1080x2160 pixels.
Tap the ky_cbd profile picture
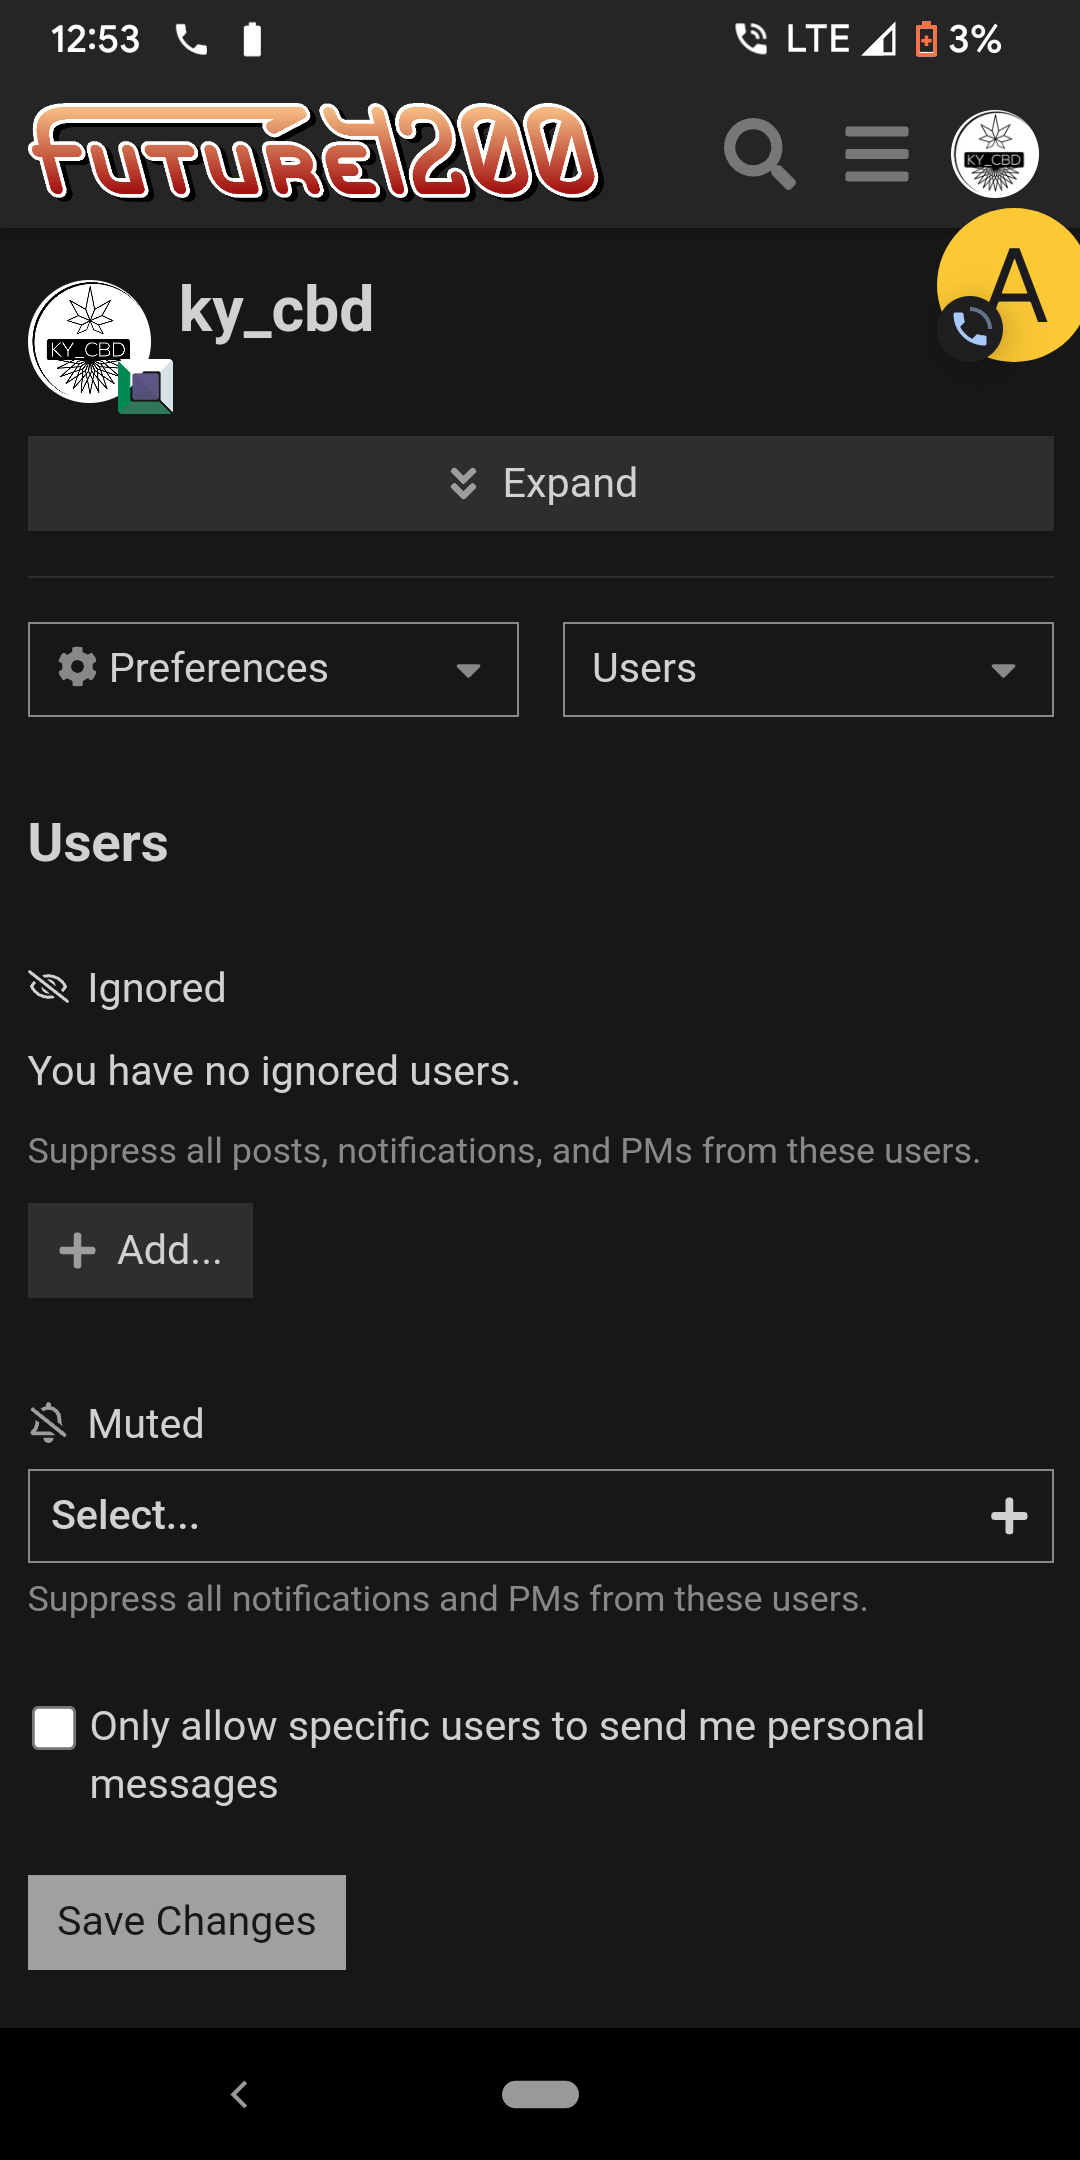[88, 340]
